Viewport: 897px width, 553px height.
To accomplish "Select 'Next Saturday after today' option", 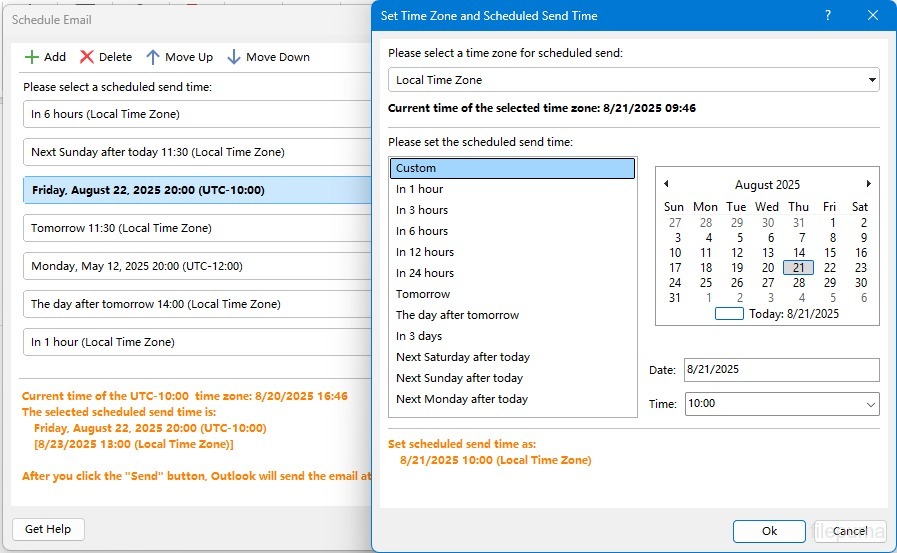I will coord(463,357).
